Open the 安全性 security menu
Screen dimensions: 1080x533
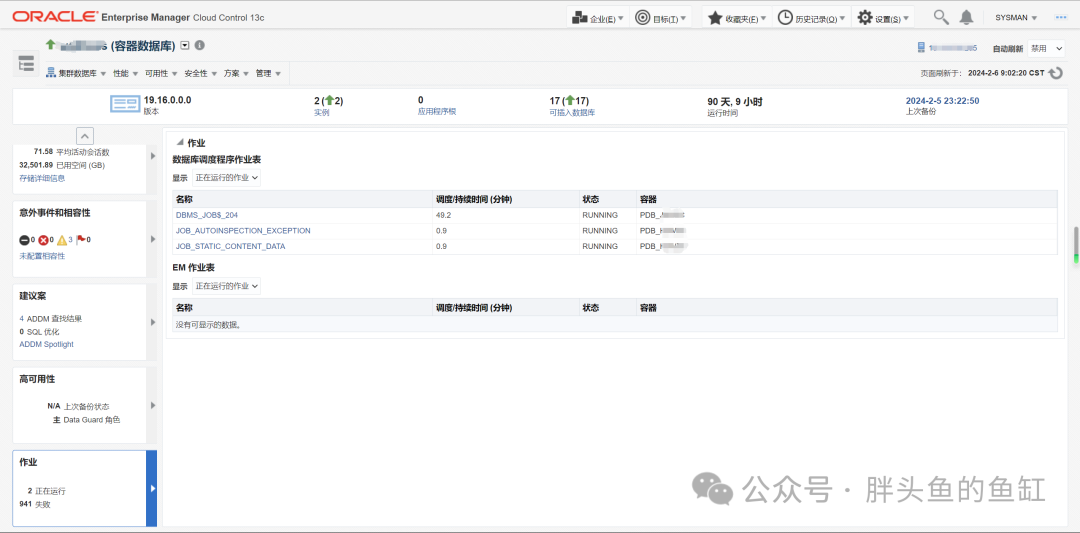tap(200, 73)
